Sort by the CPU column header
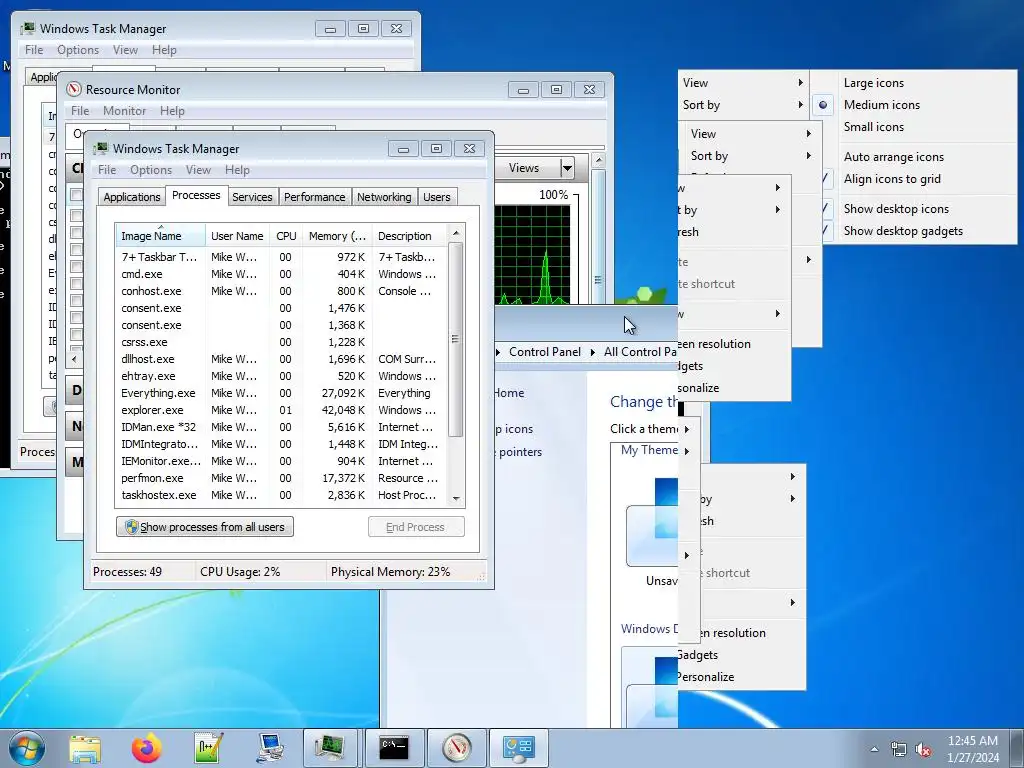1024x768 pixels. pyautogui.click(x=286, y=235)
